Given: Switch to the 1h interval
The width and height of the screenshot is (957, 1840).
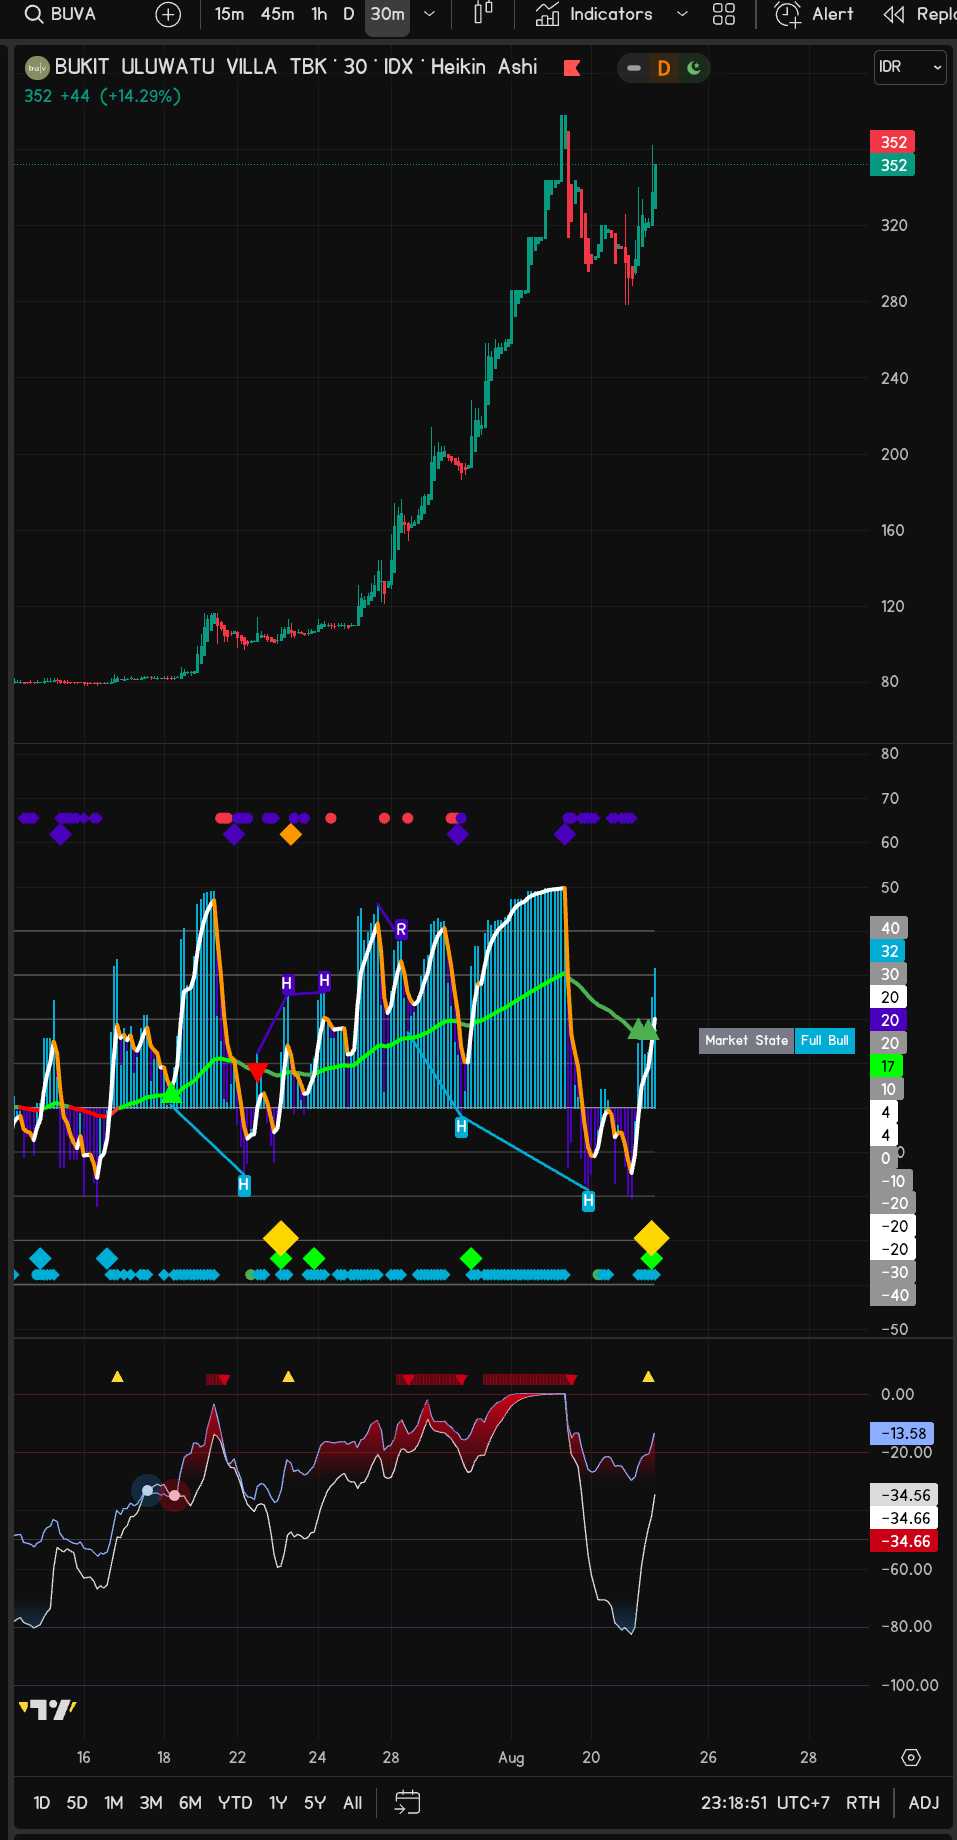Looking at the screenshot, I should 319,14.
